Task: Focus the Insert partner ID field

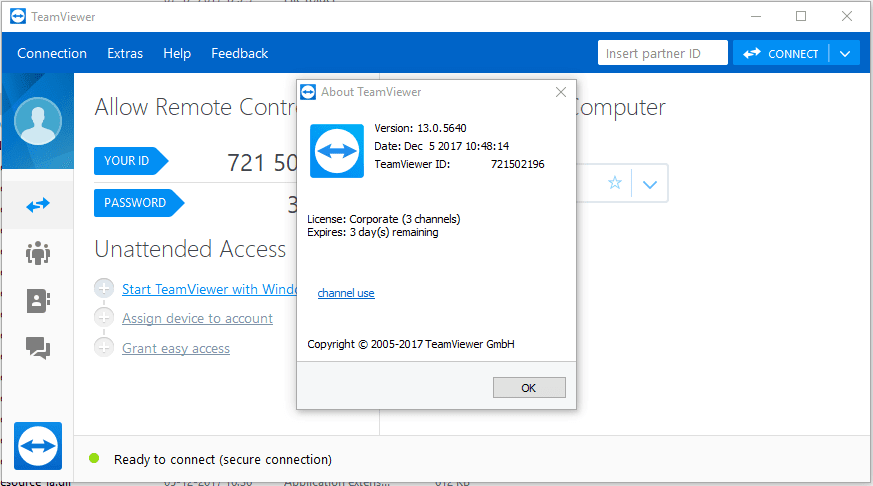Action: point(663,53)
